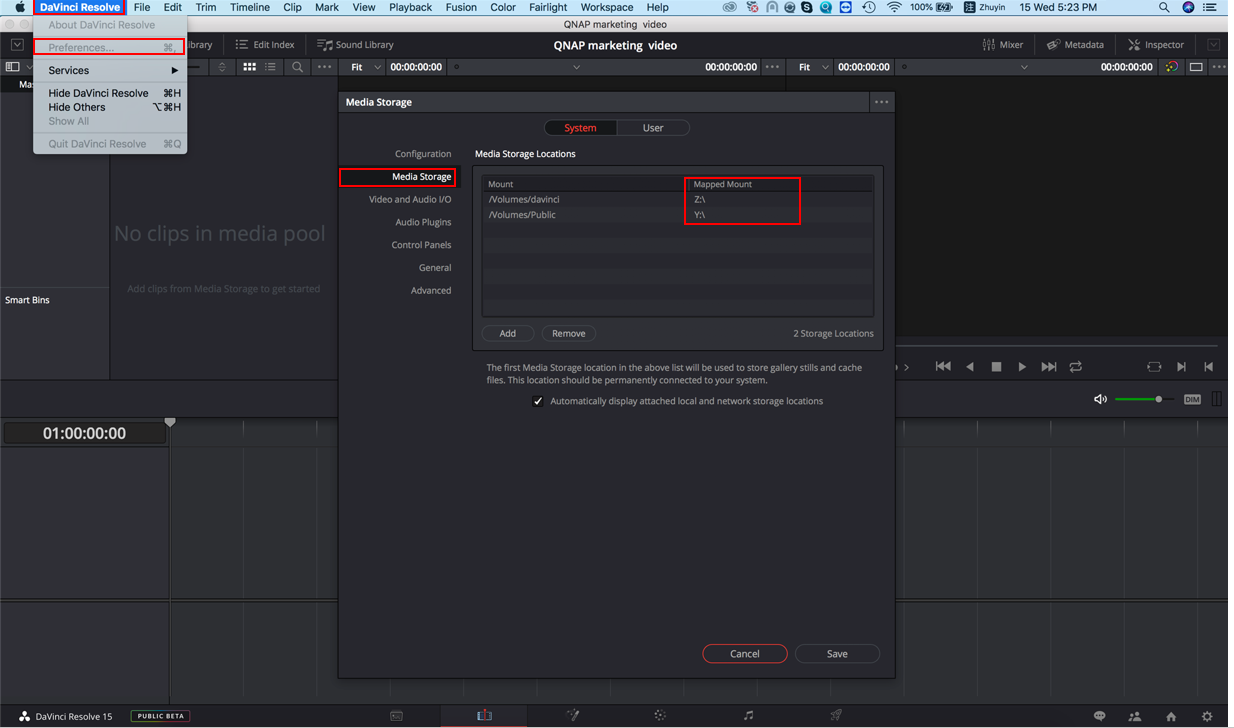Select the /Volumes/davinci mount row
Screen dimensions: 1234x728
pos(678,200)
